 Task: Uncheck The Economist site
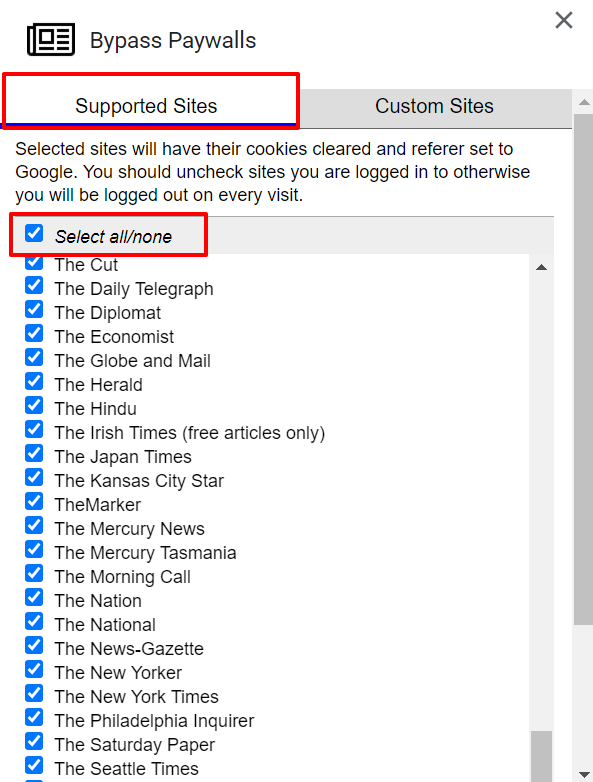[34, 333]
